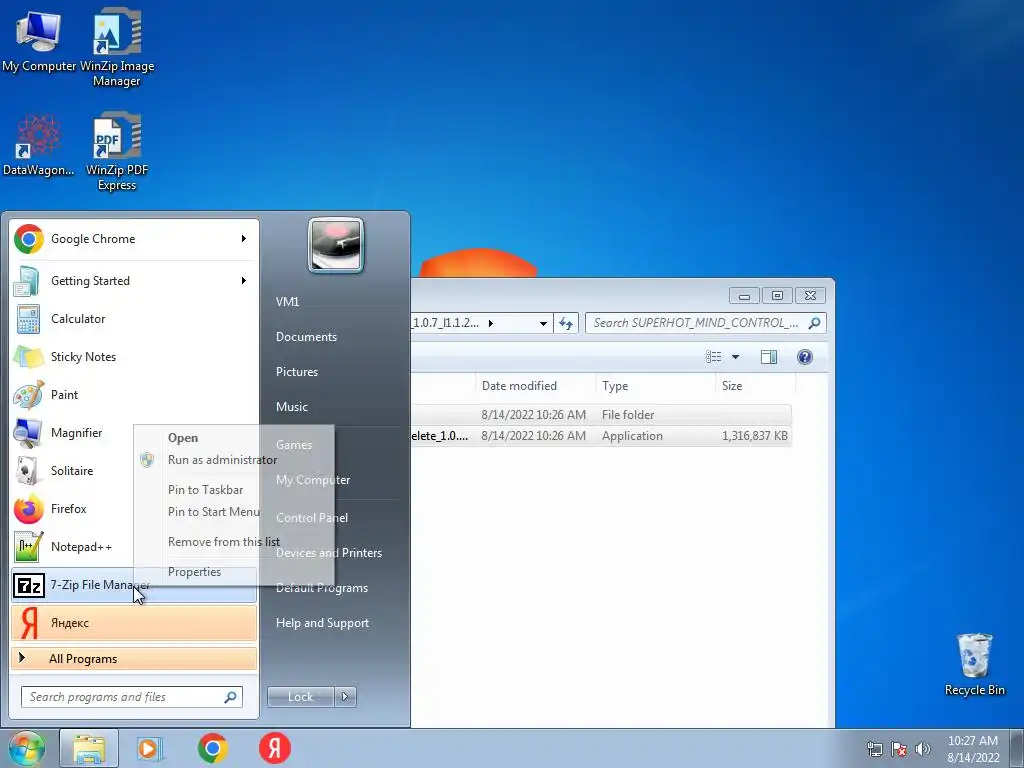Launch Getting Started from Start menu

[x=134, y=281]
